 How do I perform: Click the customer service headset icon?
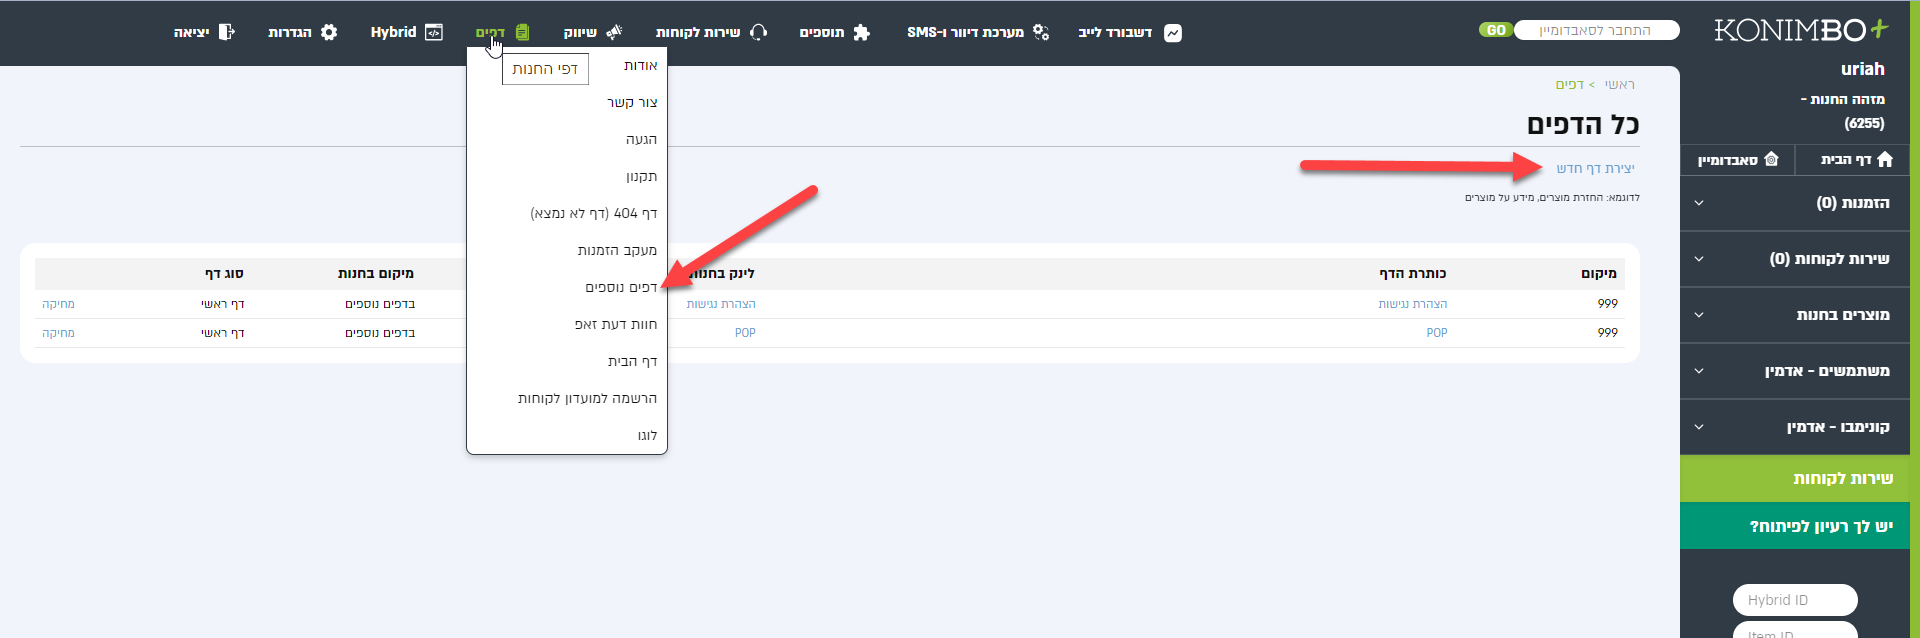point(759,32)
